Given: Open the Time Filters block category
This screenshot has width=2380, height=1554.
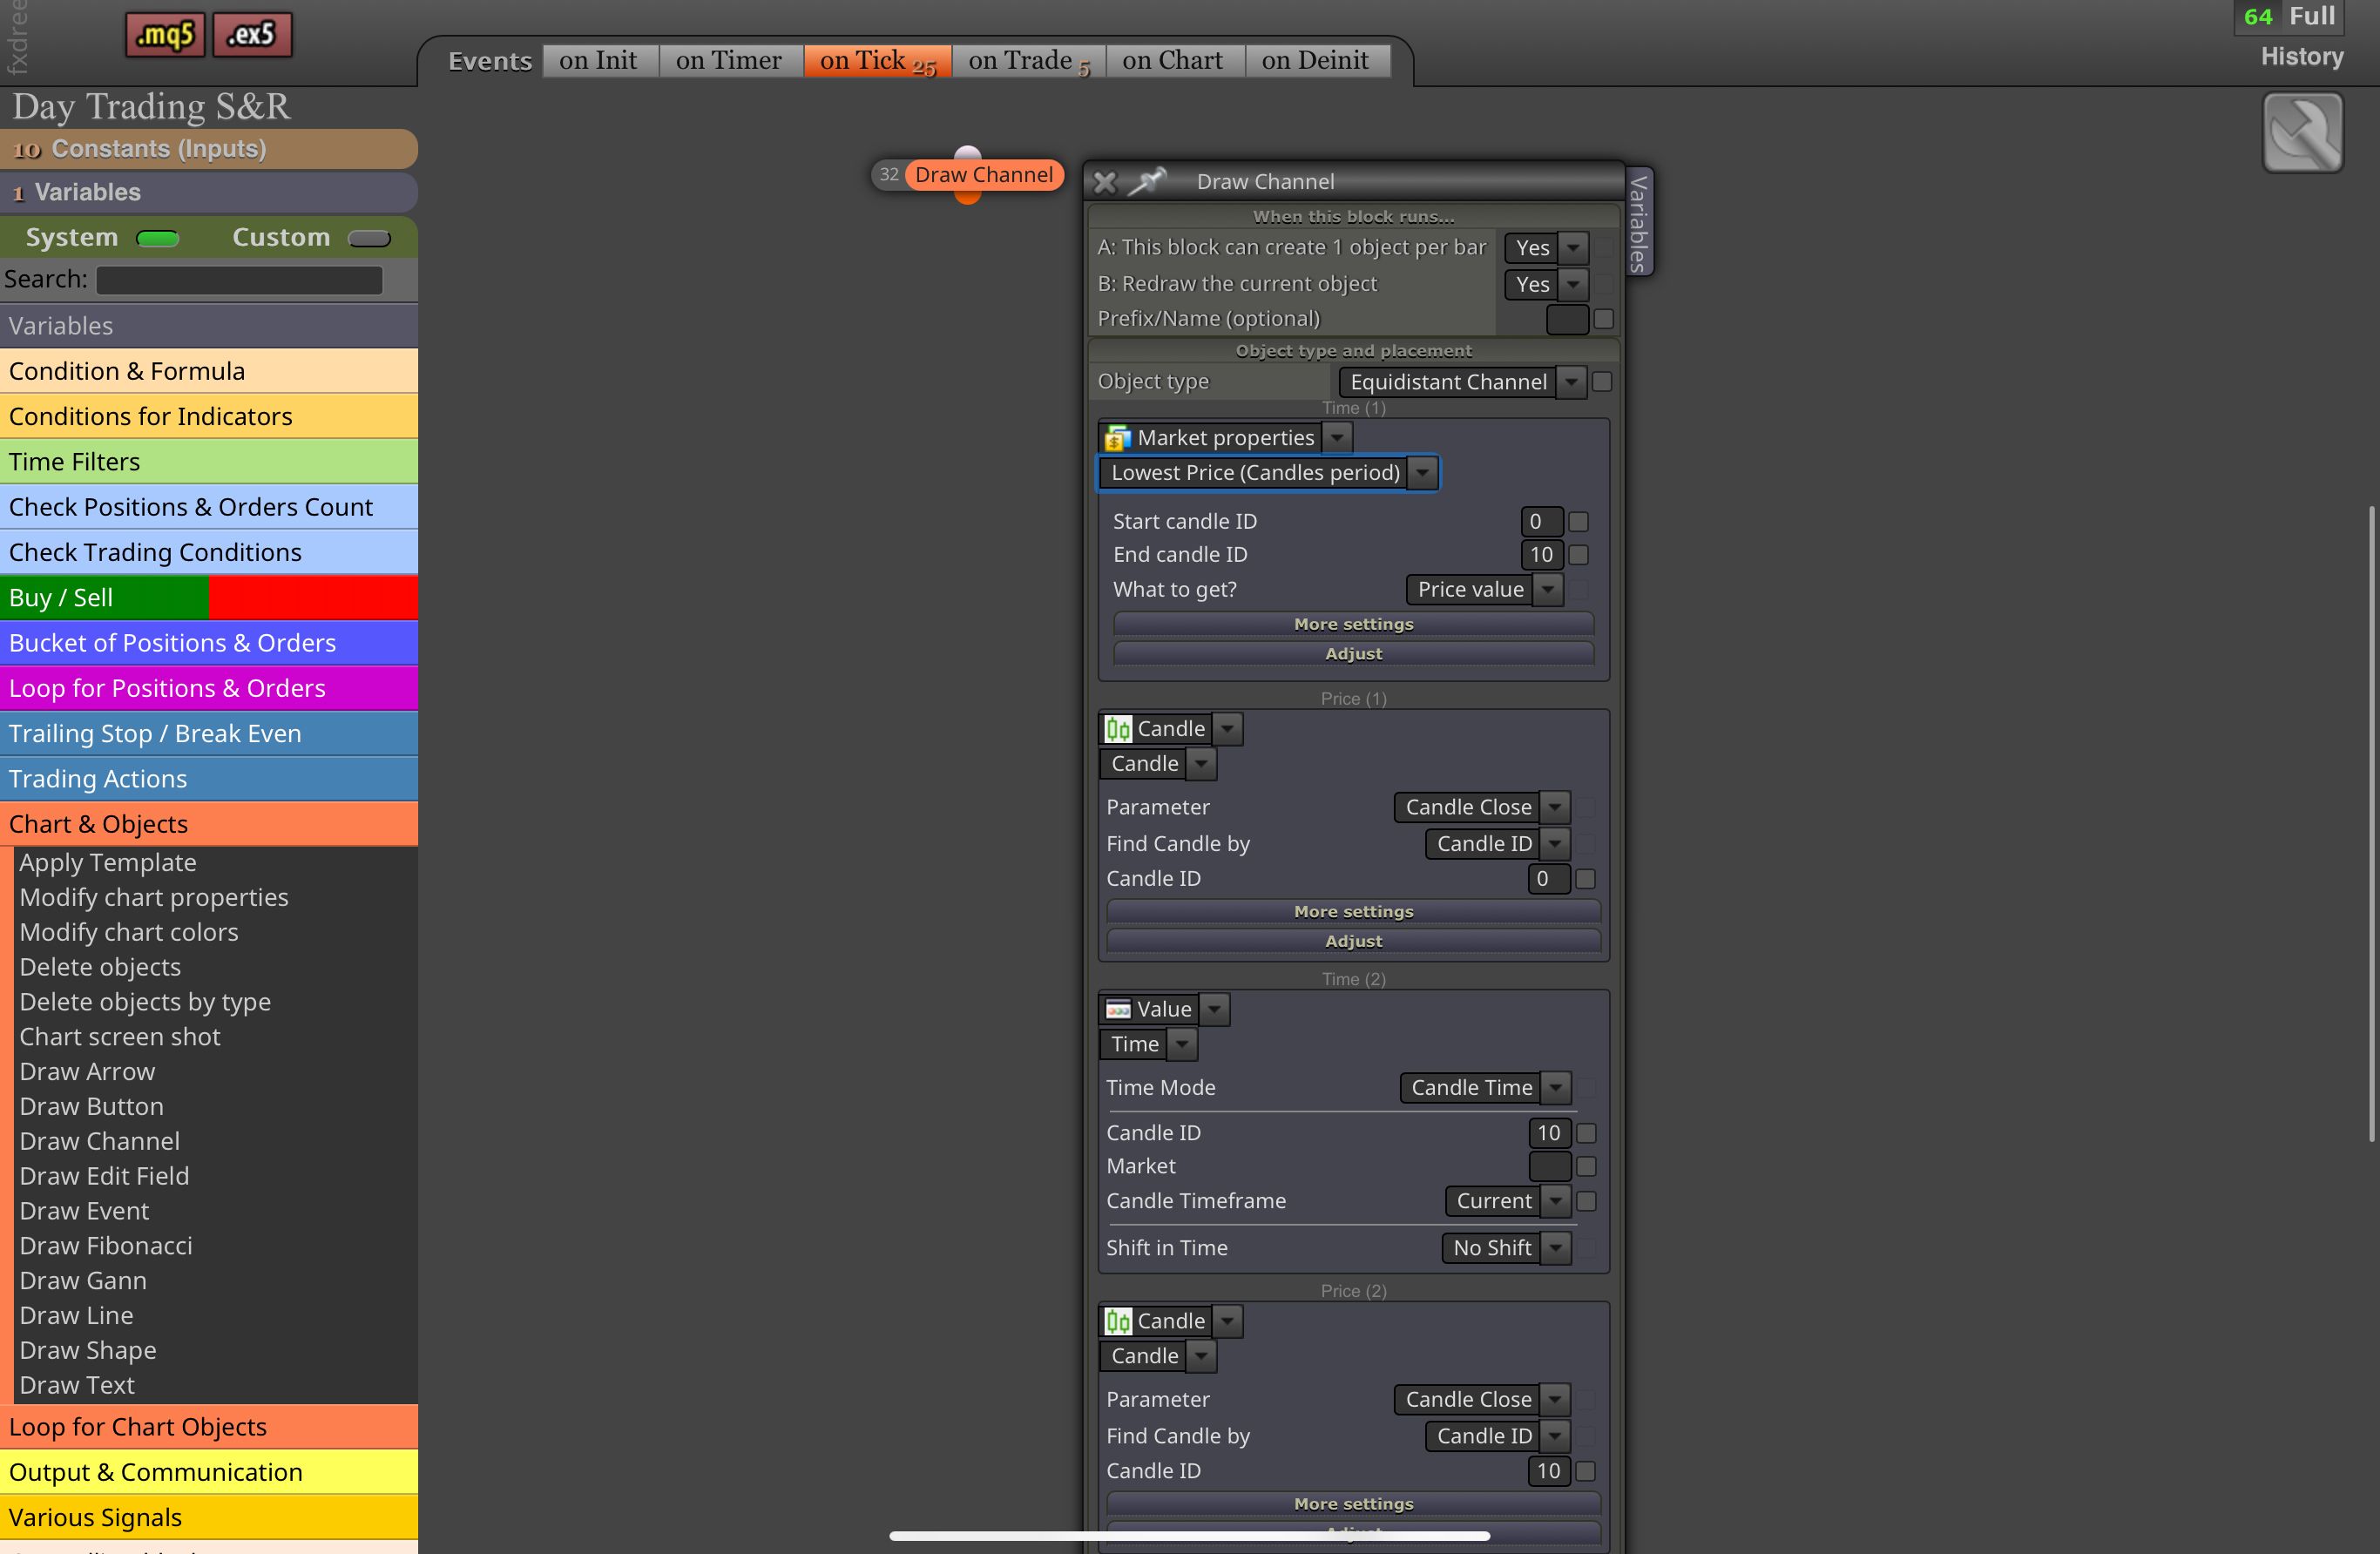Looking at the screenshot, I should click(209, 462).
